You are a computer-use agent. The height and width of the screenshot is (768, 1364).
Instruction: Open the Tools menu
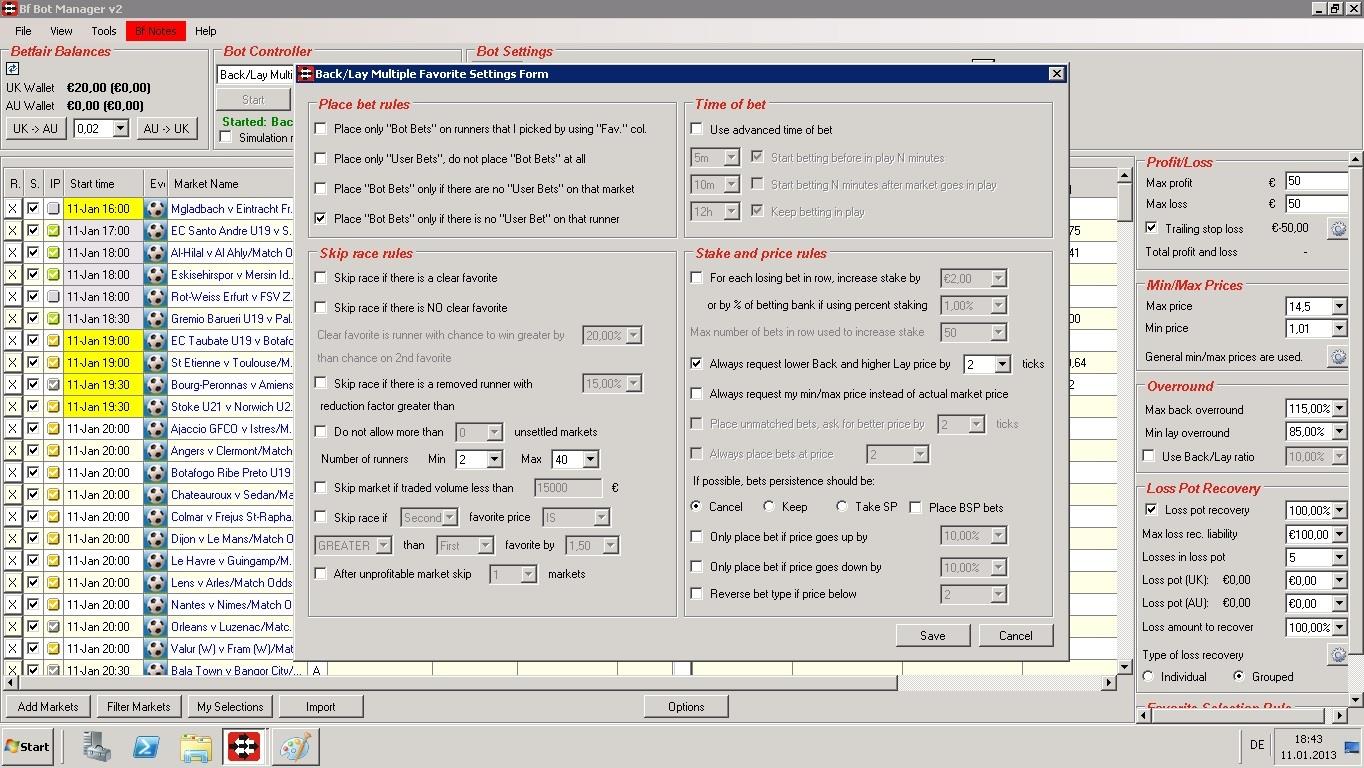(104, 31)
